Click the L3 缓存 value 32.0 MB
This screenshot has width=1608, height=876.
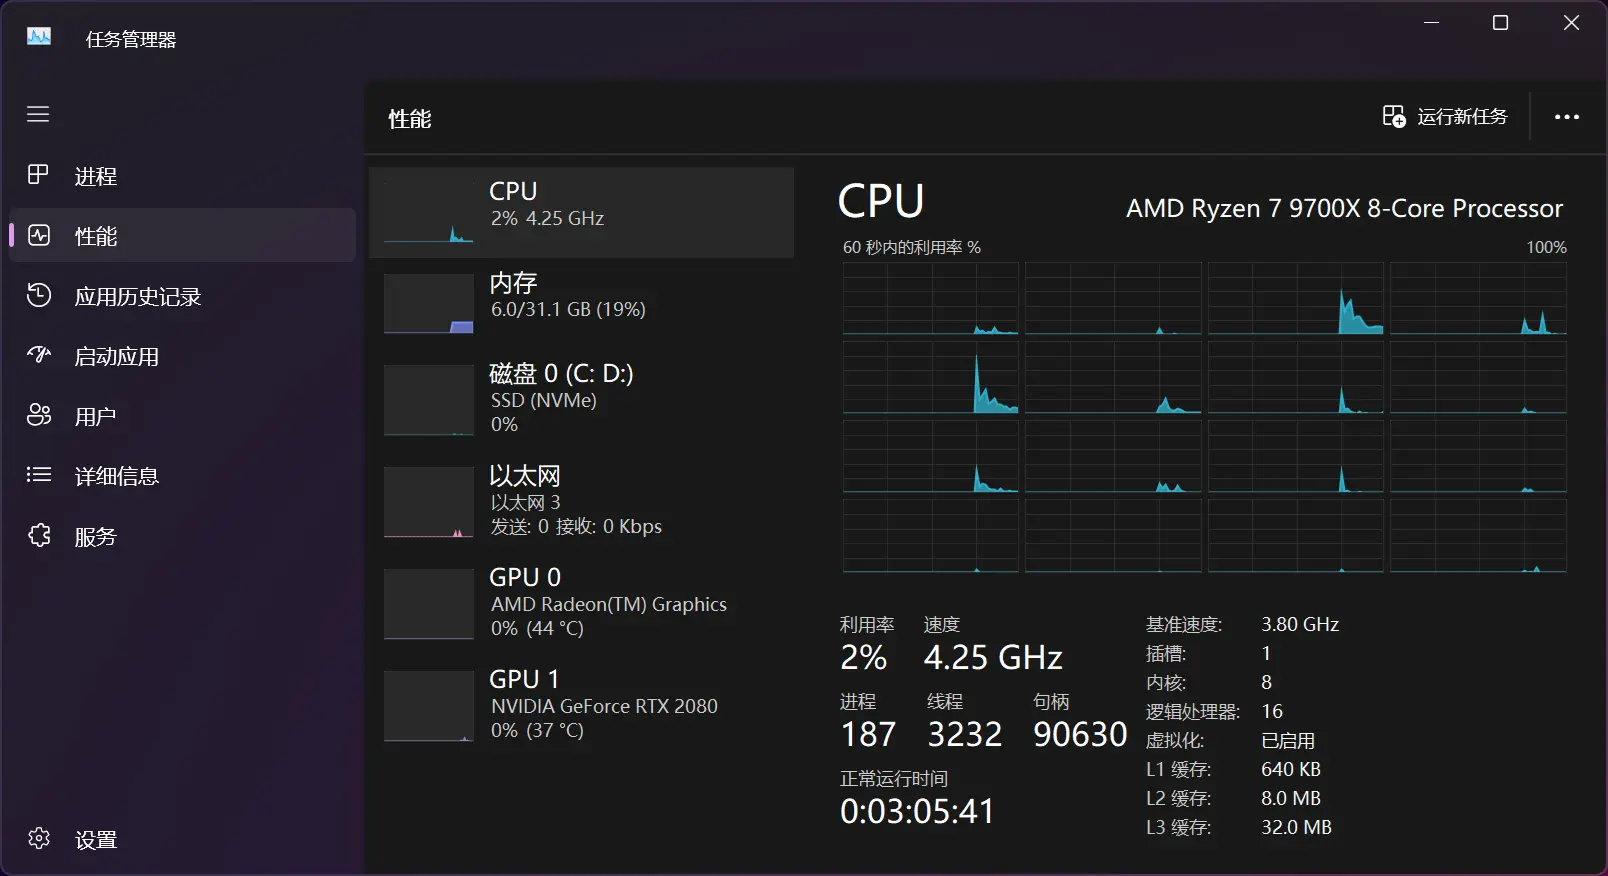pos(1296,827)
